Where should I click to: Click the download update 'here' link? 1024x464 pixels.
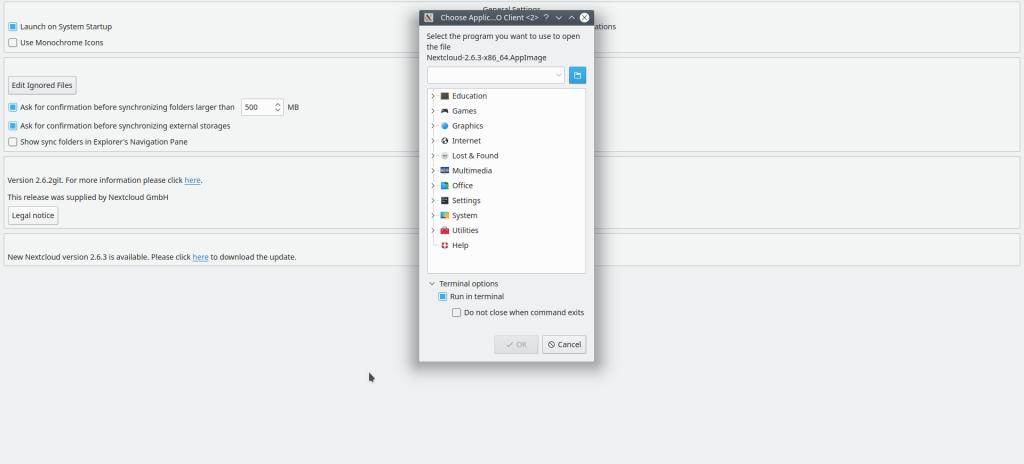pos(200,257)
